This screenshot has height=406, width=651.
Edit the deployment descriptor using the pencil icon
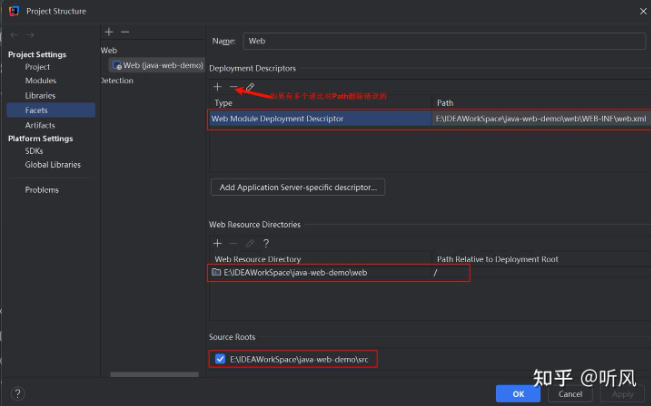250,87
